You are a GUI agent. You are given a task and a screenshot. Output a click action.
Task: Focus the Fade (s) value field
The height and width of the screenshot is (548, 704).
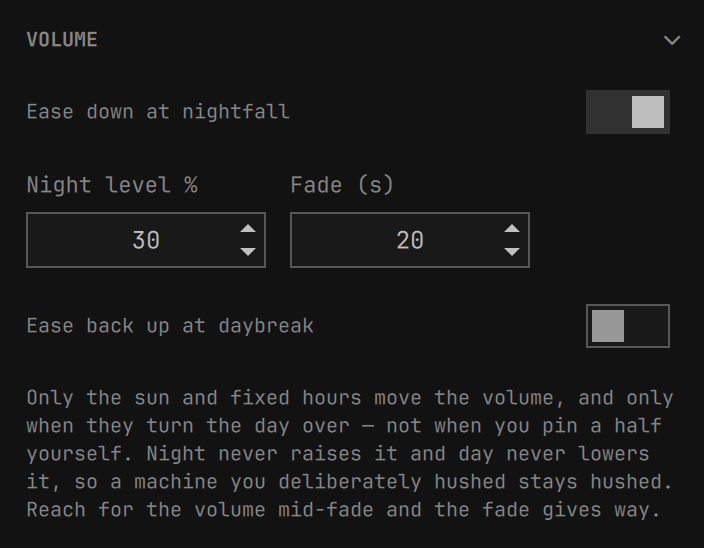click(410, 240)
